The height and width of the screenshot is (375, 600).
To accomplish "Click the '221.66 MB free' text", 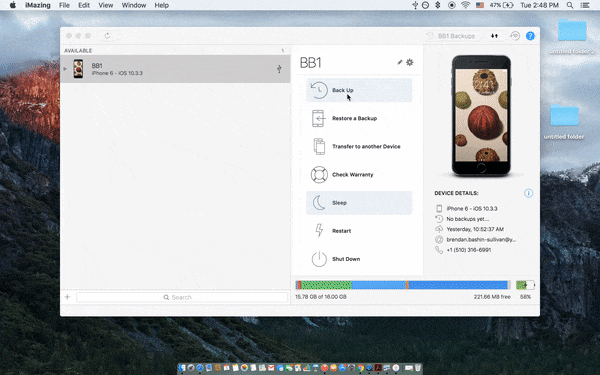I will [x=492, y=297].
